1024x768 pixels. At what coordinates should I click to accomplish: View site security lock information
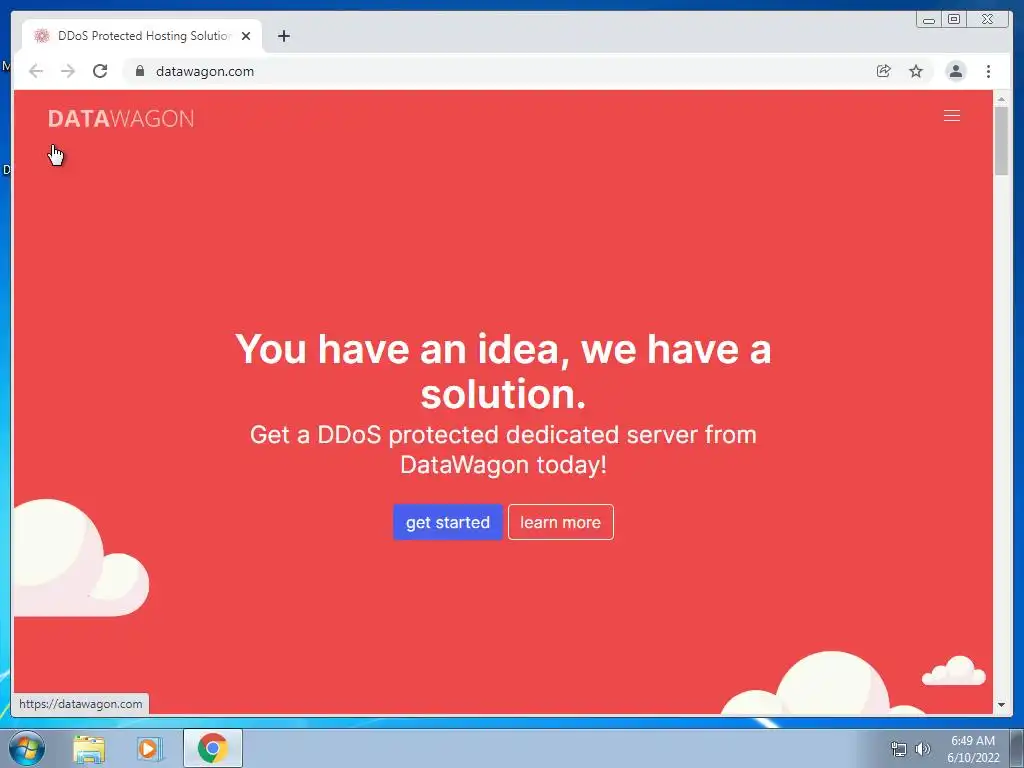click(139, 71)
